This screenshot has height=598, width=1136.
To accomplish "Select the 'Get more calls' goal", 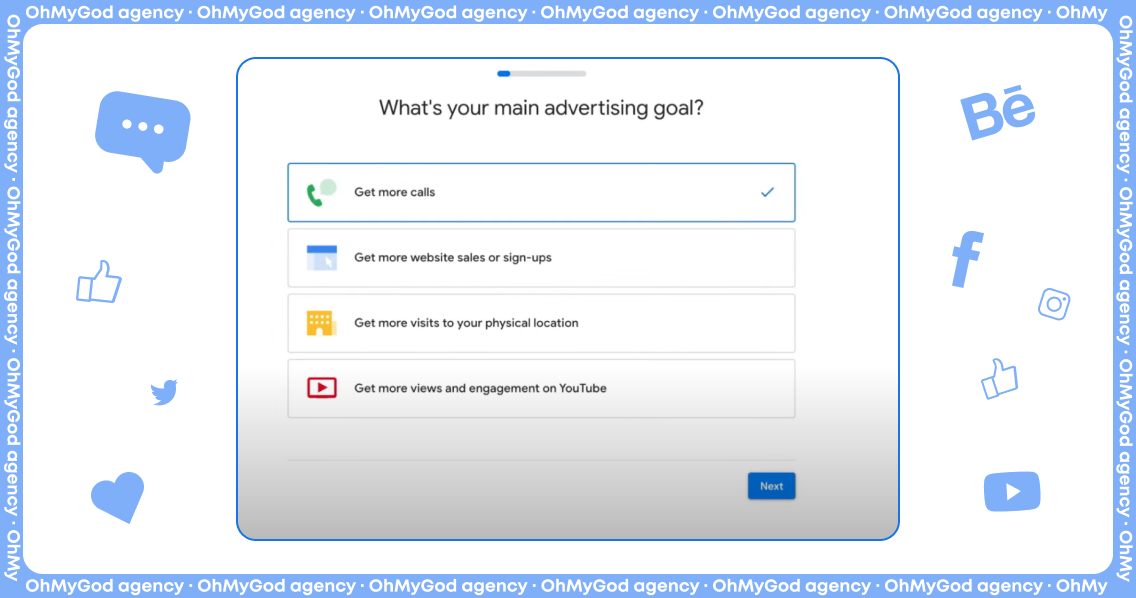I will [540, 192].
